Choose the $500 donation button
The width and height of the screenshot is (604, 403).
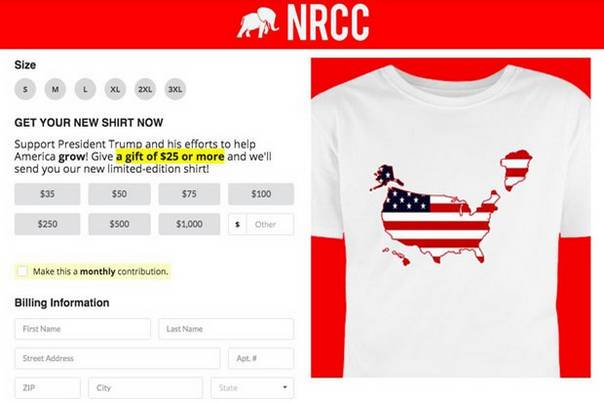coord(119,224)
